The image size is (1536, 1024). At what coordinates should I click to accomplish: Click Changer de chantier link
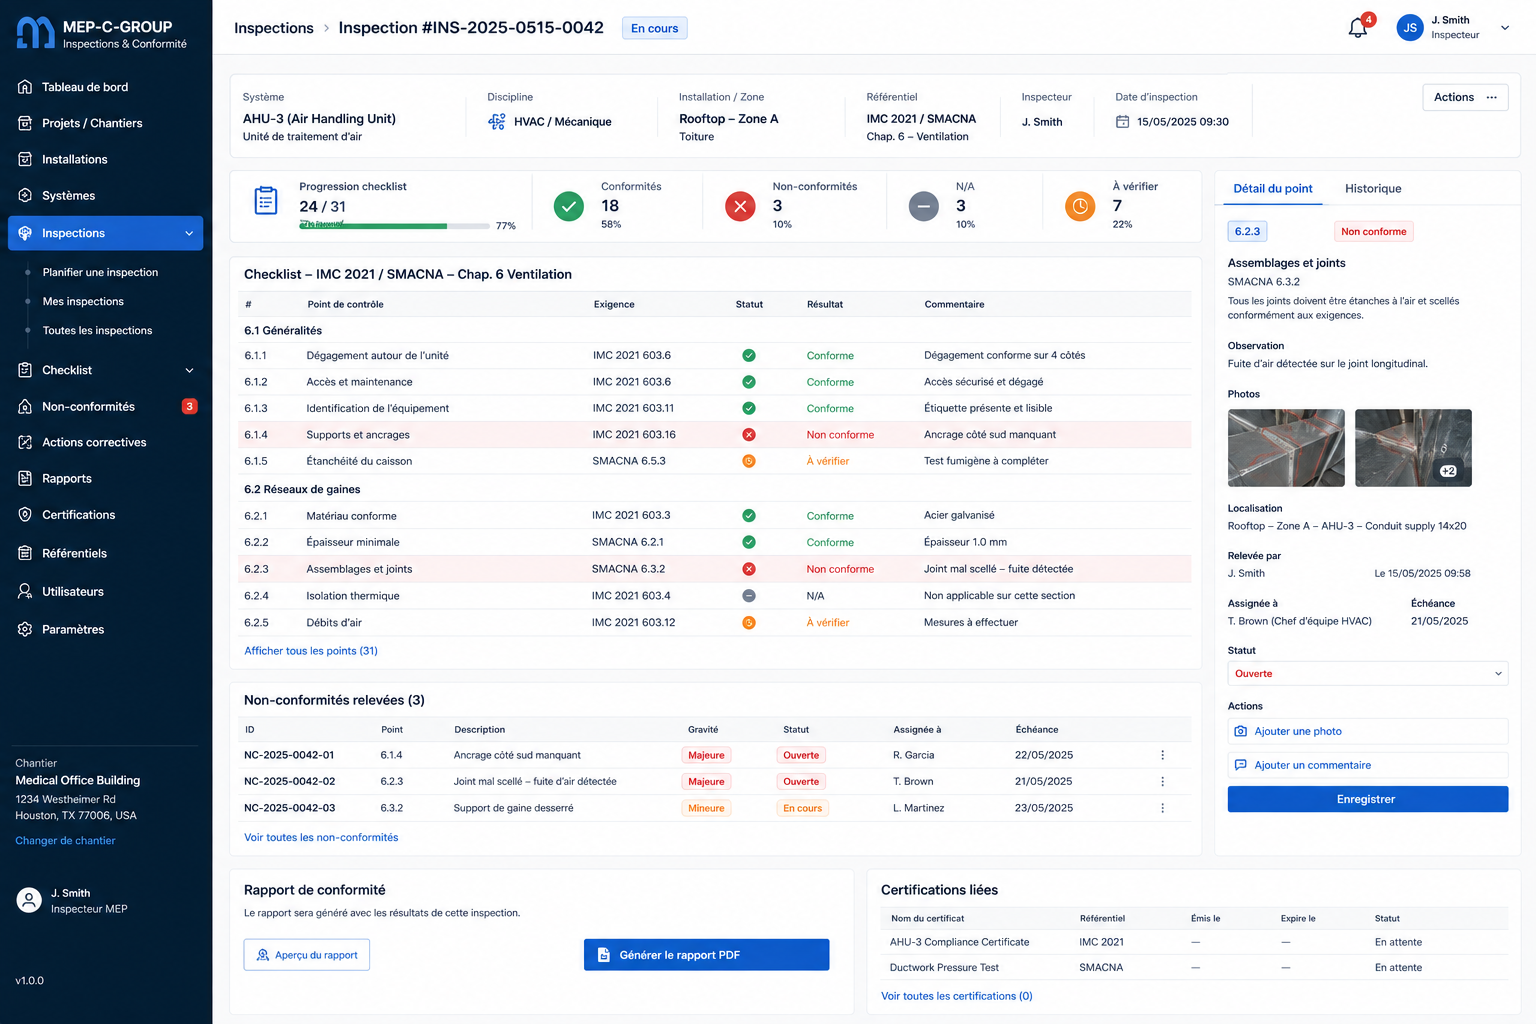pyautogui.click(x=65, y=840)
